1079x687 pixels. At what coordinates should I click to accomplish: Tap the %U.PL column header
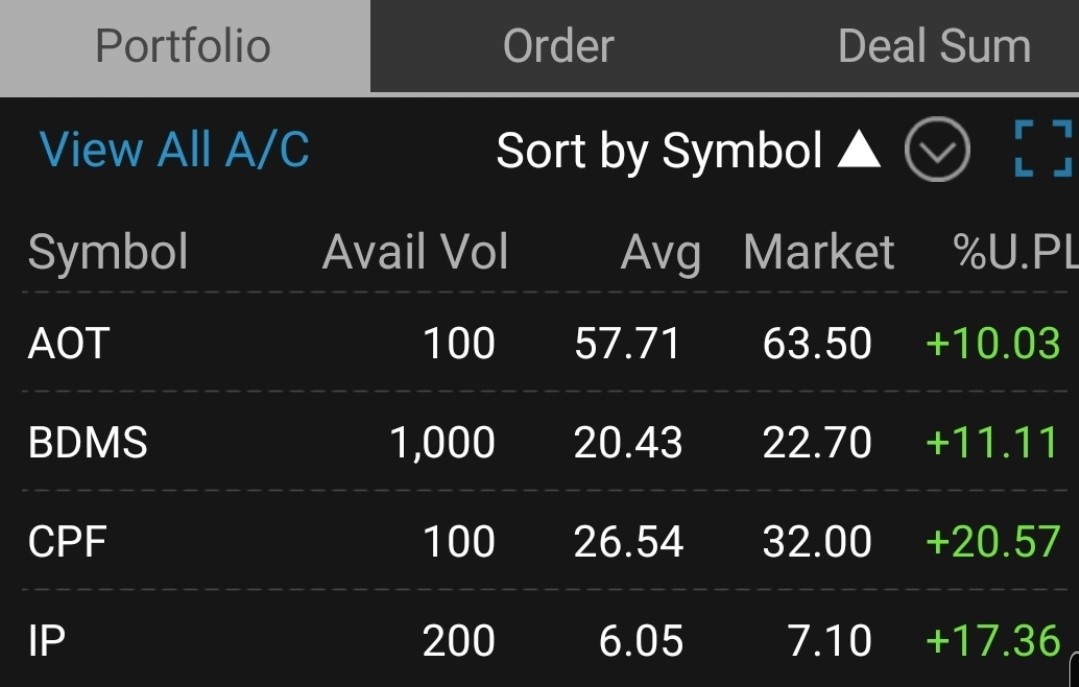[1014, 252]
